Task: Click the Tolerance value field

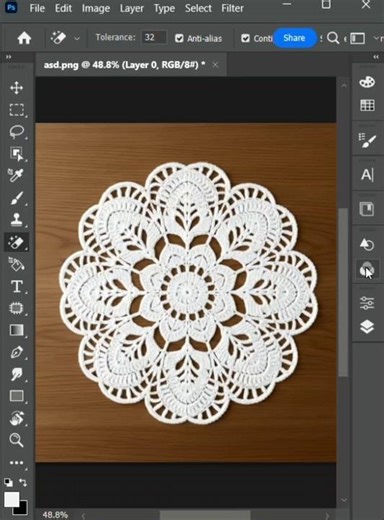Action: 154,37
